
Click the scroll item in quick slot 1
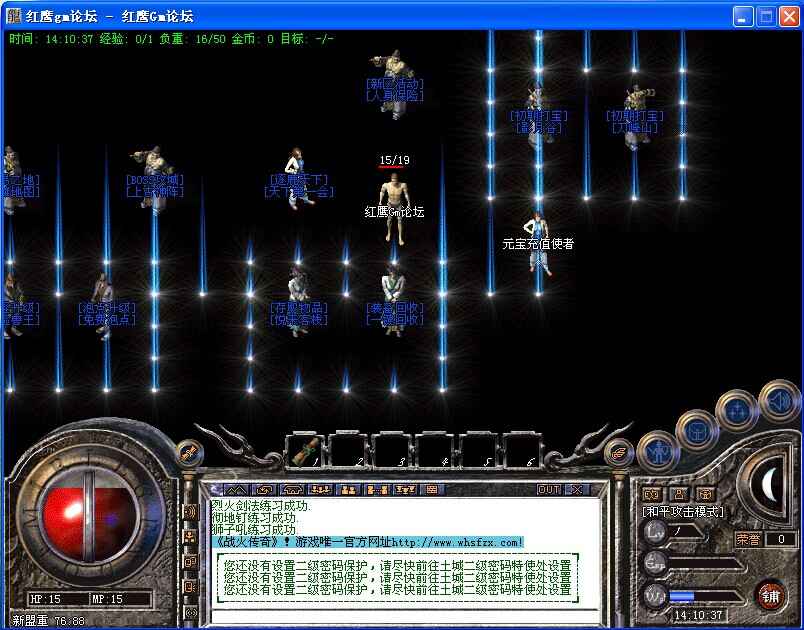tap(306, 450)
